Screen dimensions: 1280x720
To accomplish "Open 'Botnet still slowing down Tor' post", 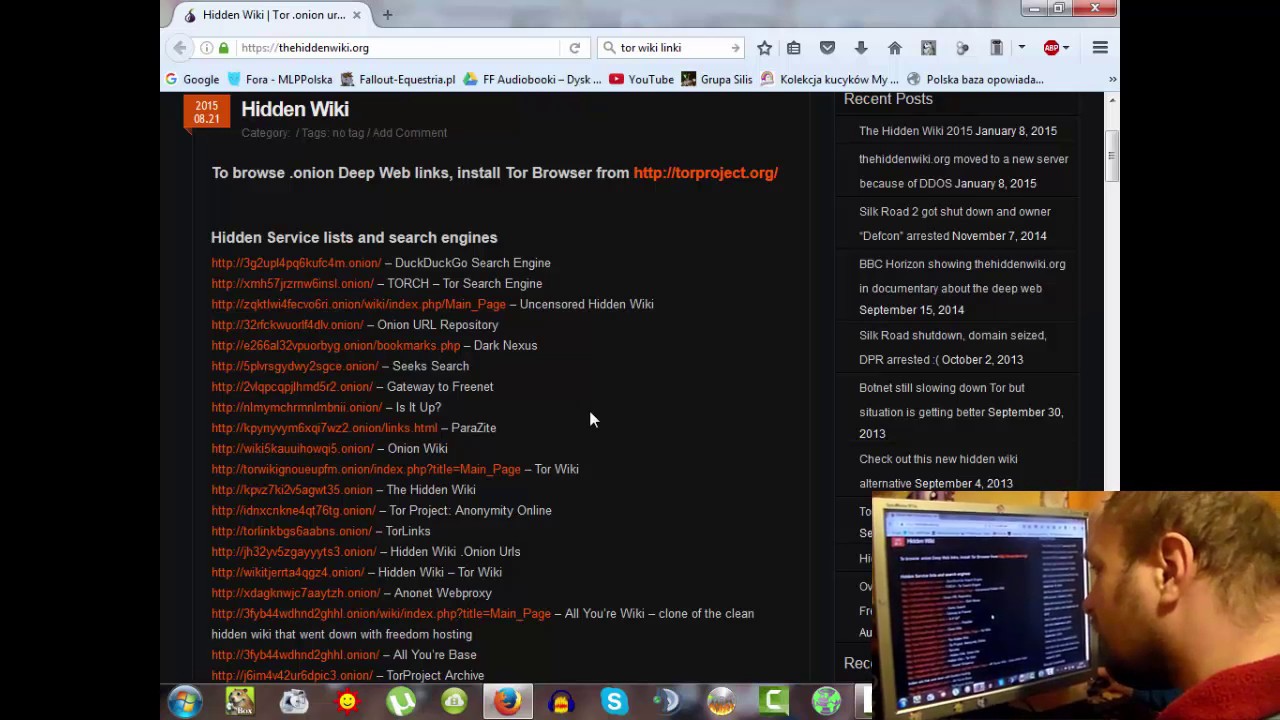I will point(942,399).
